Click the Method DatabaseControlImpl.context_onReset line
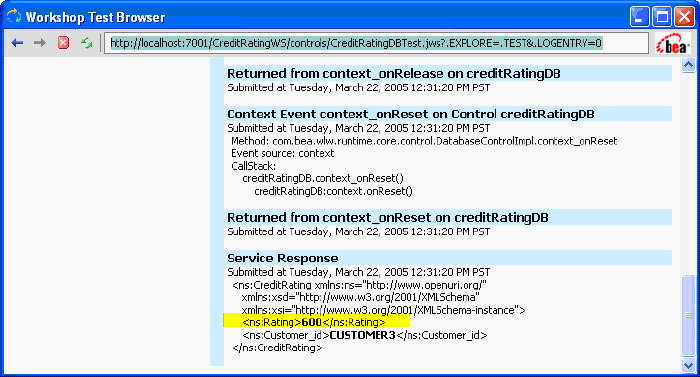The width and height of the screenshot is (700, 377). (x=424, y=141)
